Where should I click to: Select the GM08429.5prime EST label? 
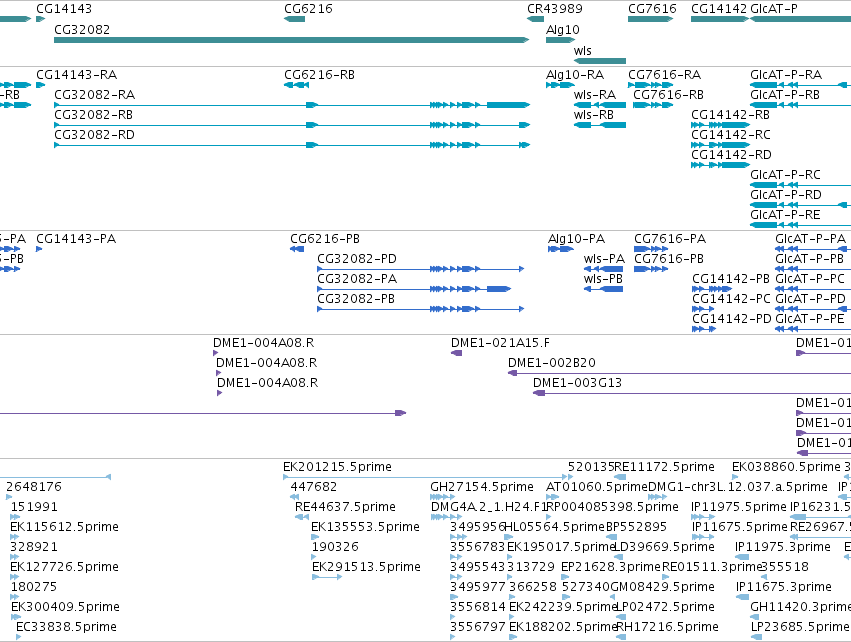[x=663, y=587]
